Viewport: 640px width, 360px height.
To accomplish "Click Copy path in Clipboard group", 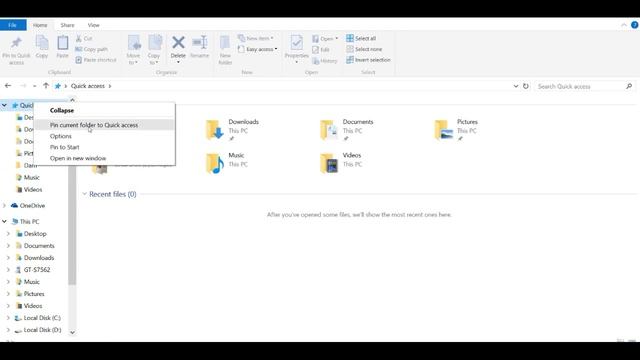I will (92, 49).
